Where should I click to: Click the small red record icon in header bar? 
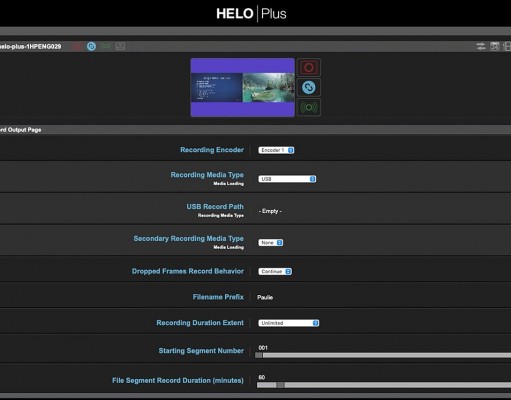coord(77,46)
